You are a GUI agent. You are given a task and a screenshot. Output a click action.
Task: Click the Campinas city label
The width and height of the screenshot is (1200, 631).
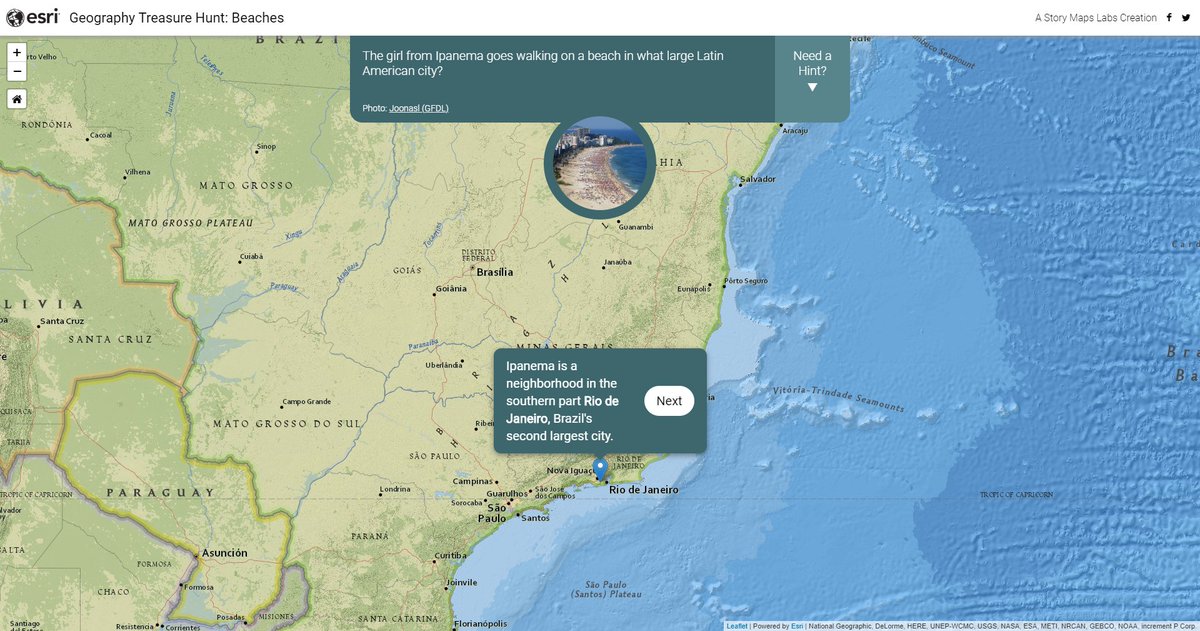472,481
